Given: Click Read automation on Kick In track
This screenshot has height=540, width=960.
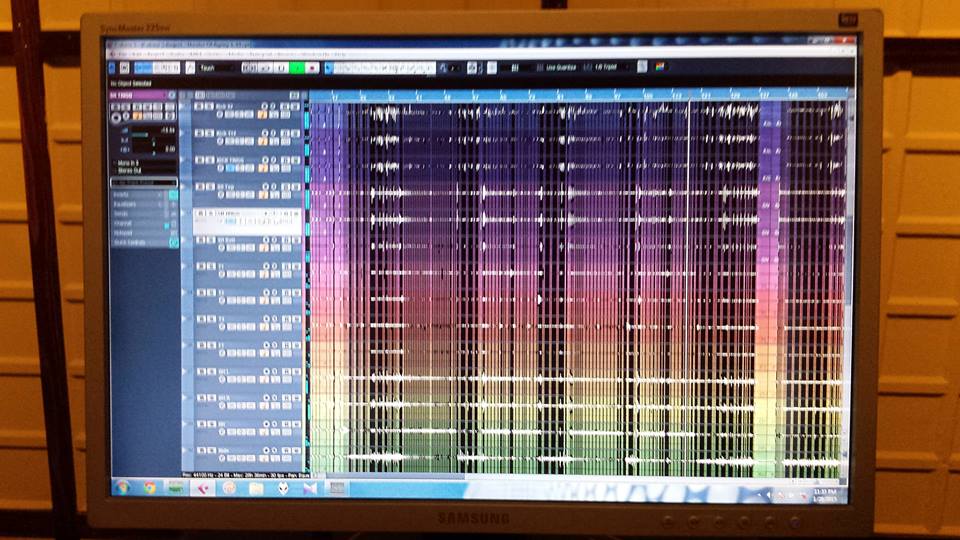Looking at the screenshot, I should coord(286,107).
